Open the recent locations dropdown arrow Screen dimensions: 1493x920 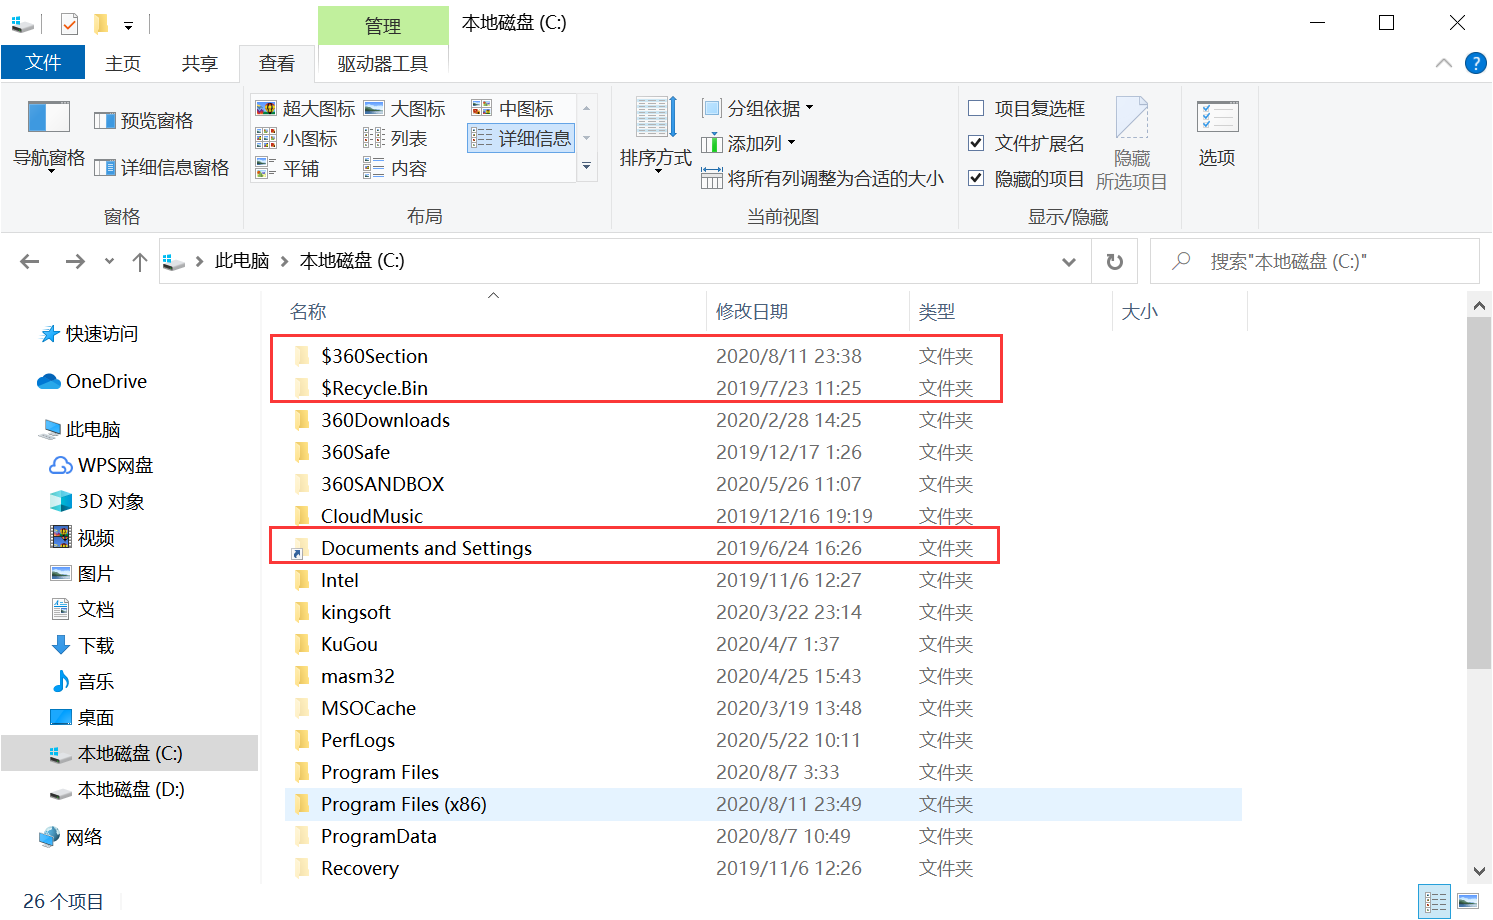(x=109, y=261)
